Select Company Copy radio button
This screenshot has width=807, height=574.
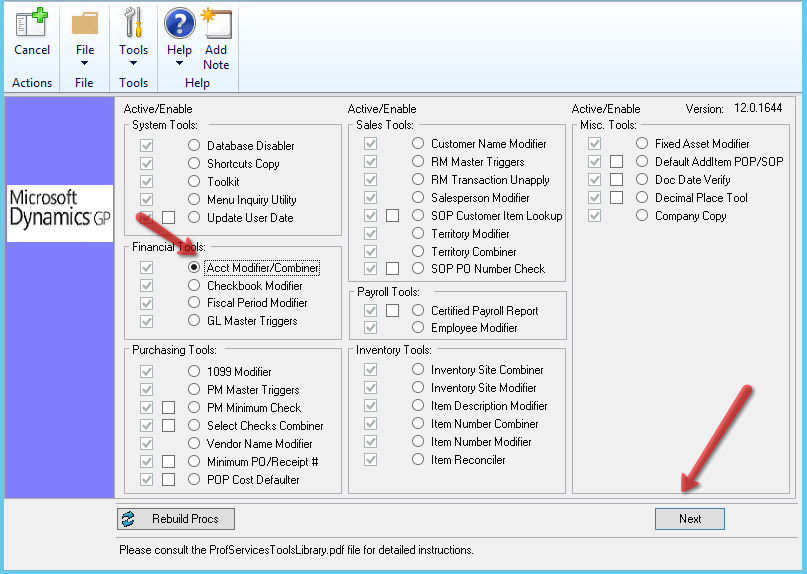click(642, 215)
